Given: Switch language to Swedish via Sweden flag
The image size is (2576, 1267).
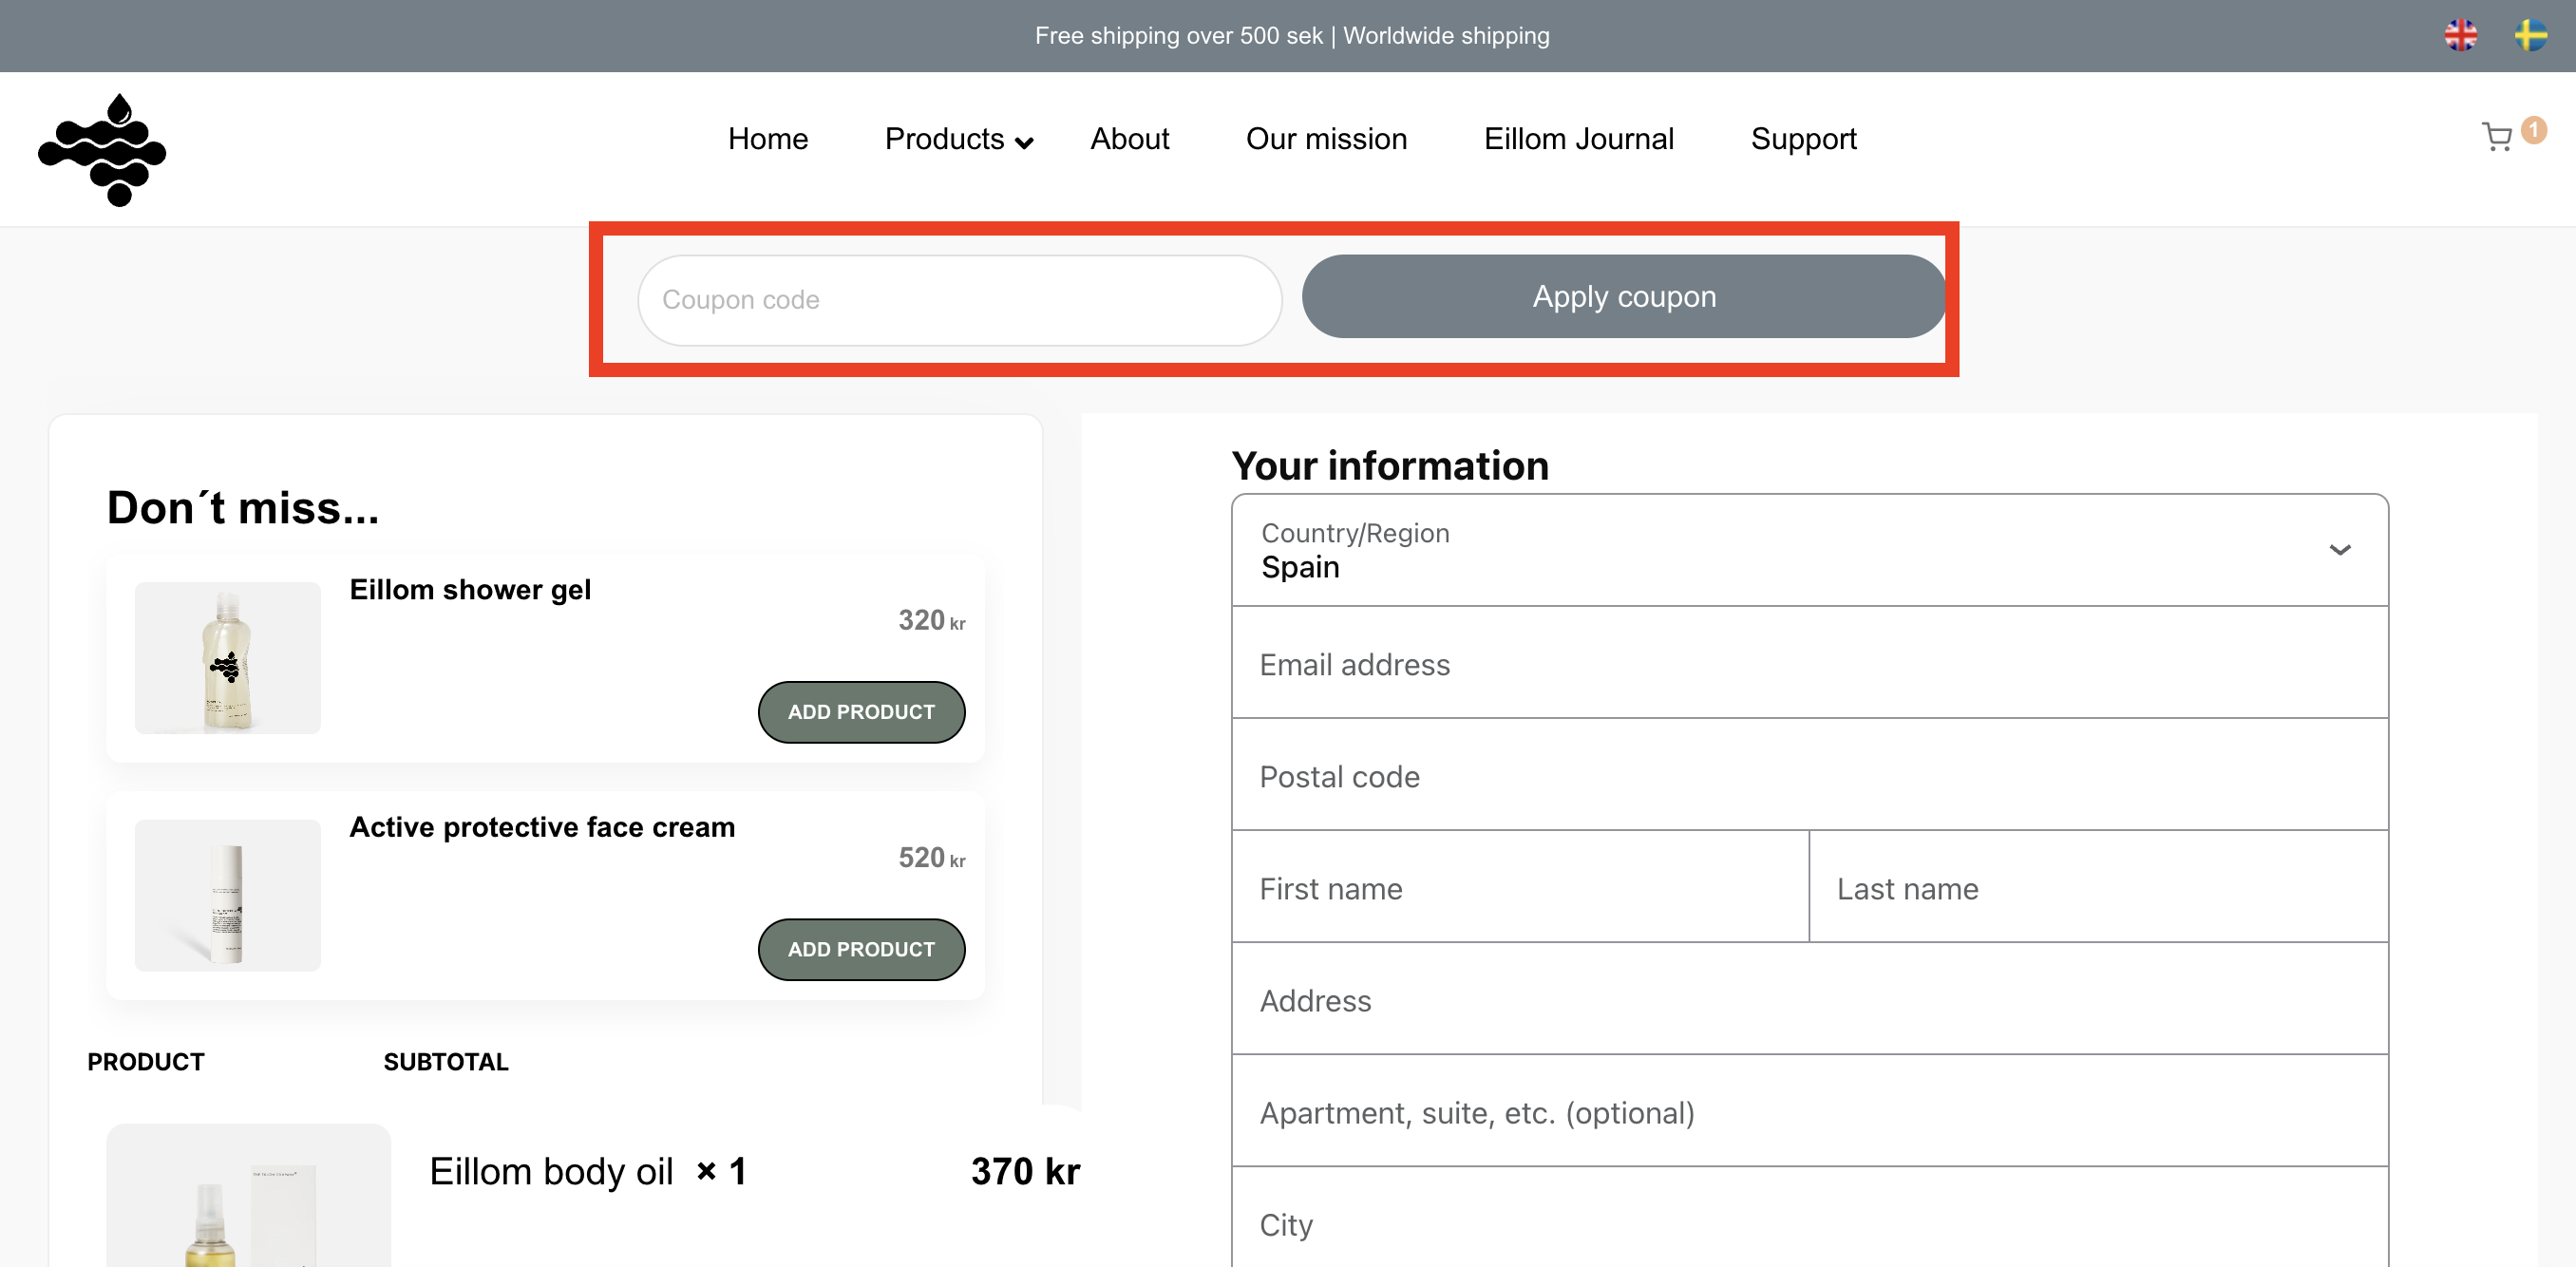Looking at the screenshot, I should [x=2530, y=36].
